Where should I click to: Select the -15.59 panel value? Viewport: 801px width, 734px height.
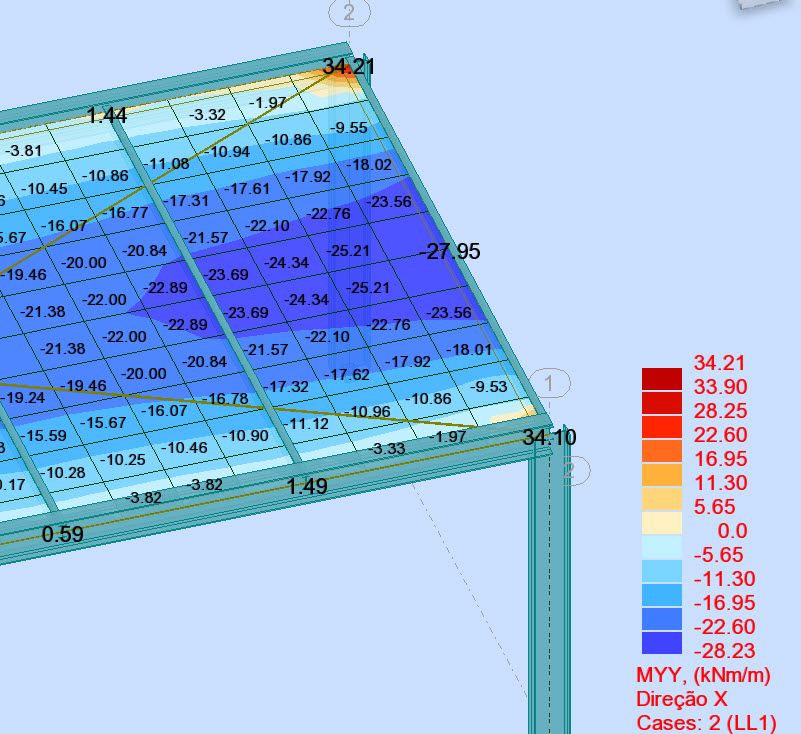(x=43, y=435)
